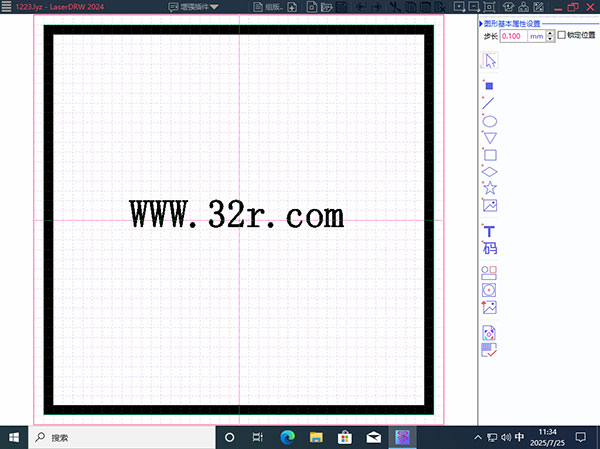The image size is (600, 449).
Task: Click the filled square point tool
Action: (489, 86)
